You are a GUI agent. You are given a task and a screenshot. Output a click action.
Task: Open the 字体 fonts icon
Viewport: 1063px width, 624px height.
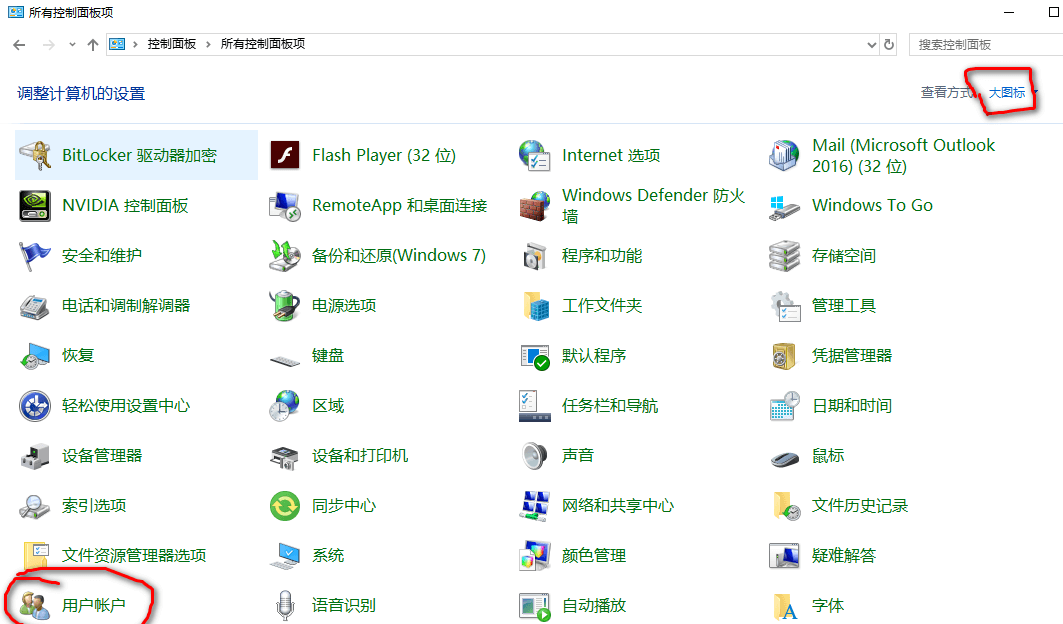[x=784, y=606]
